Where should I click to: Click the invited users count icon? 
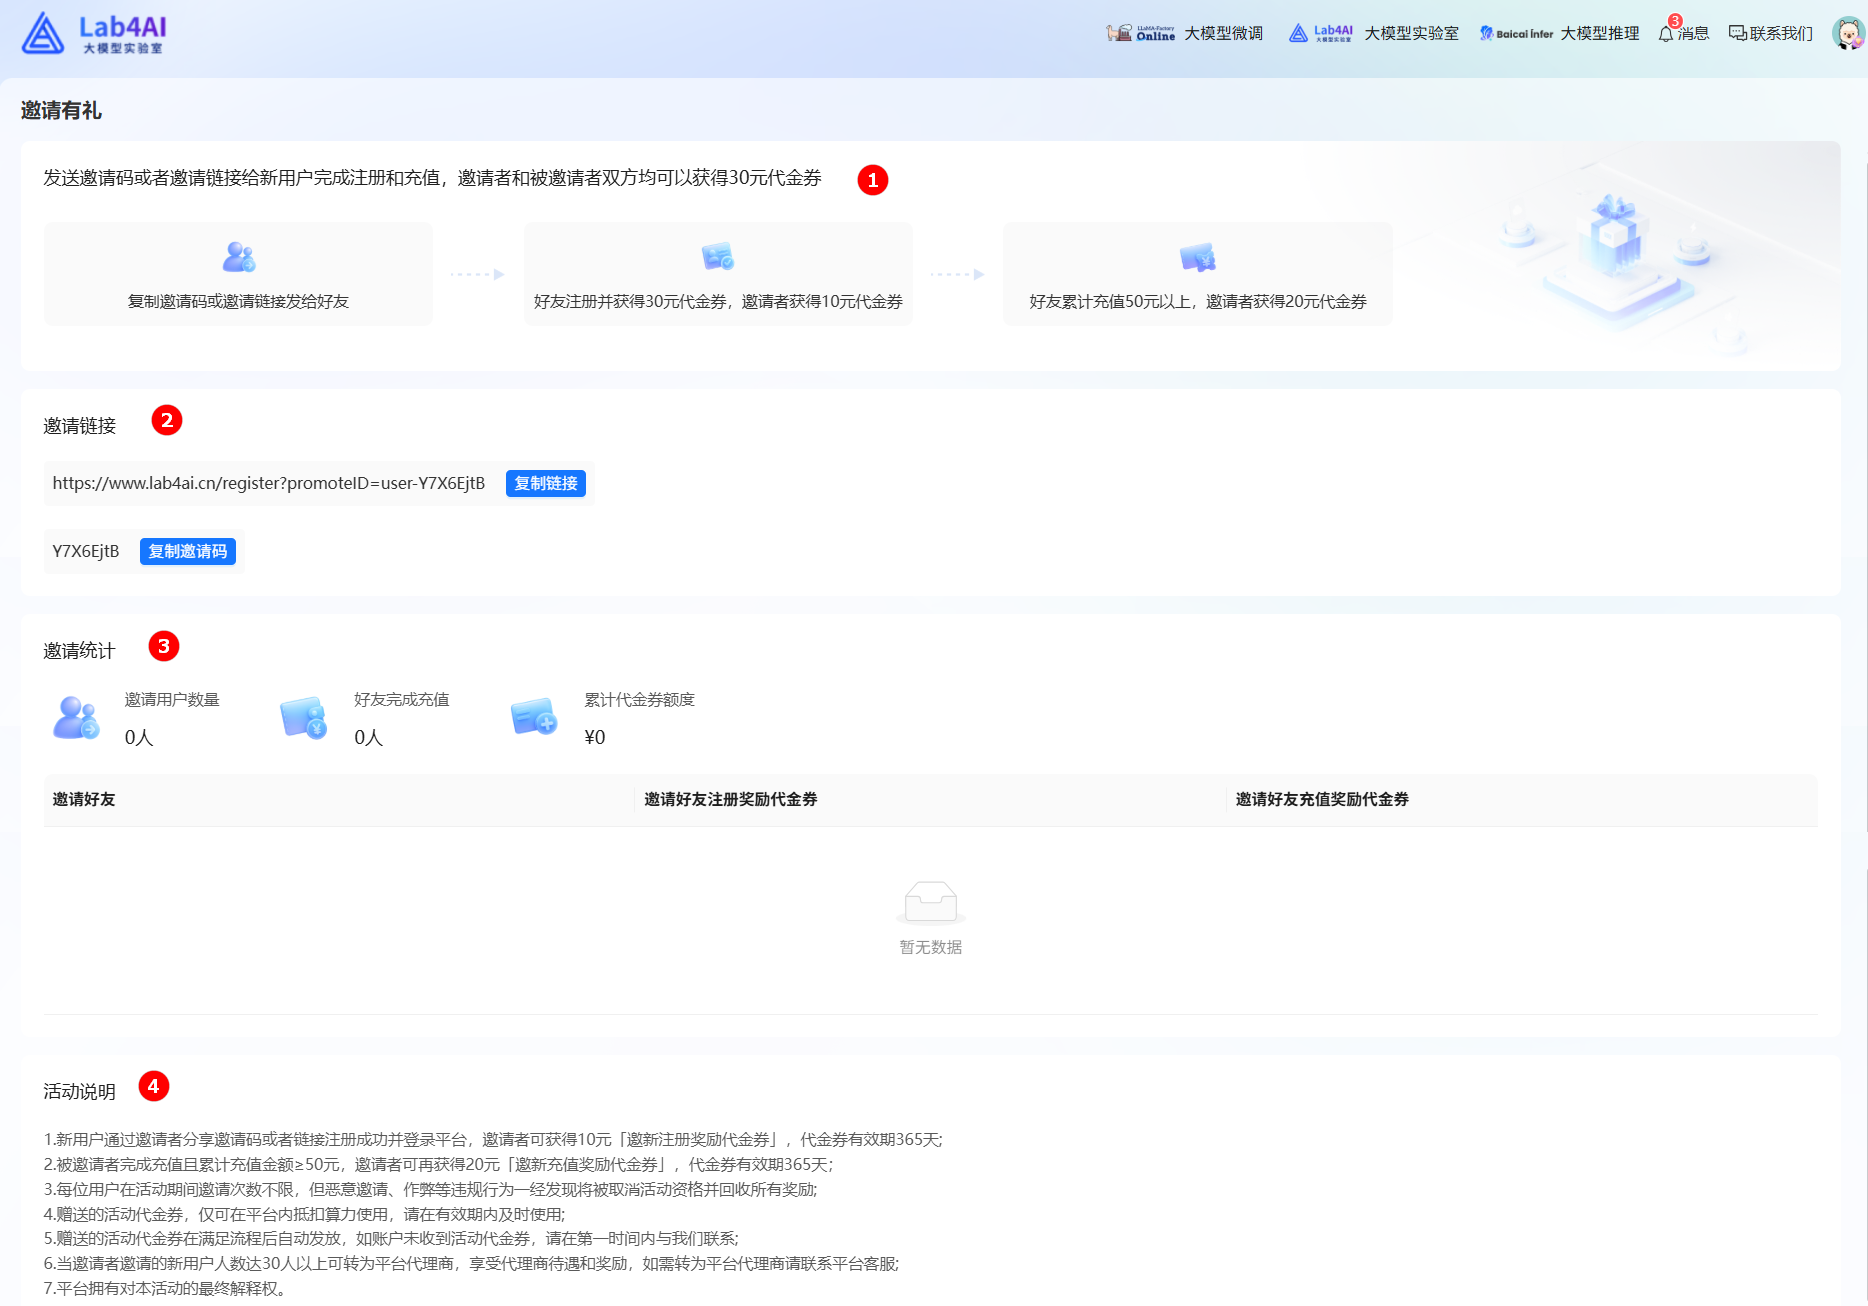click(76, 718)
